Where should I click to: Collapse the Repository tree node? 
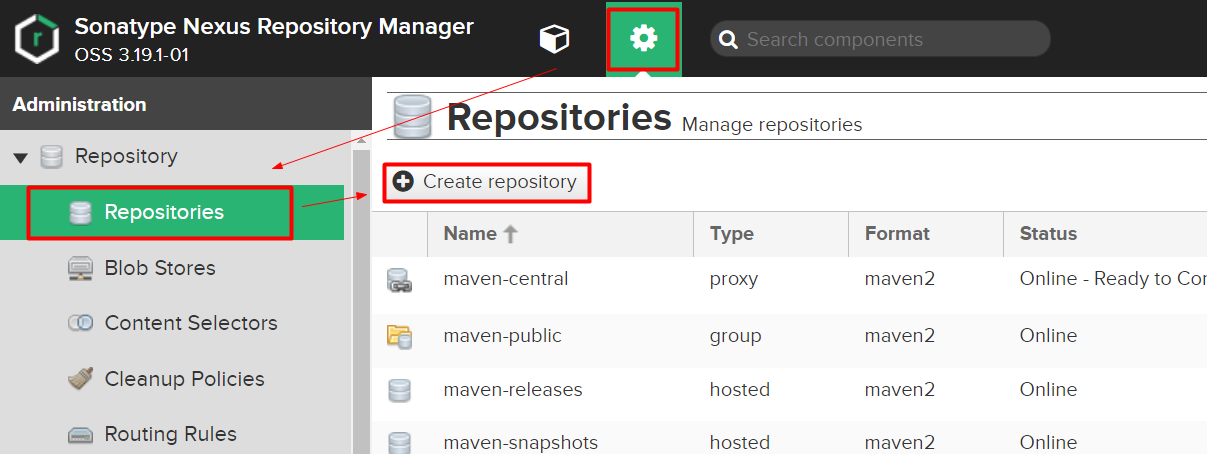point(20,158)
